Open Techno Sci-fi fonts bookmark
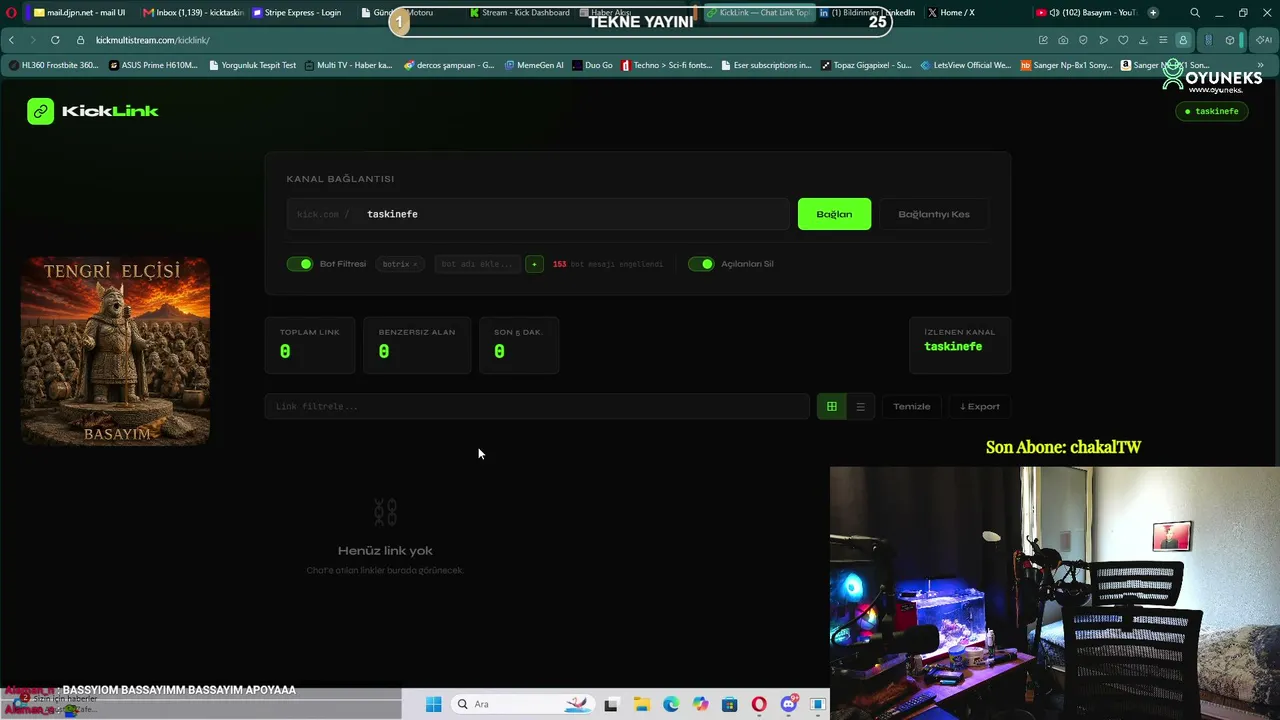The width and height of the screenshot is (1280, 720). pyautogui.click(x=666, y=65)
